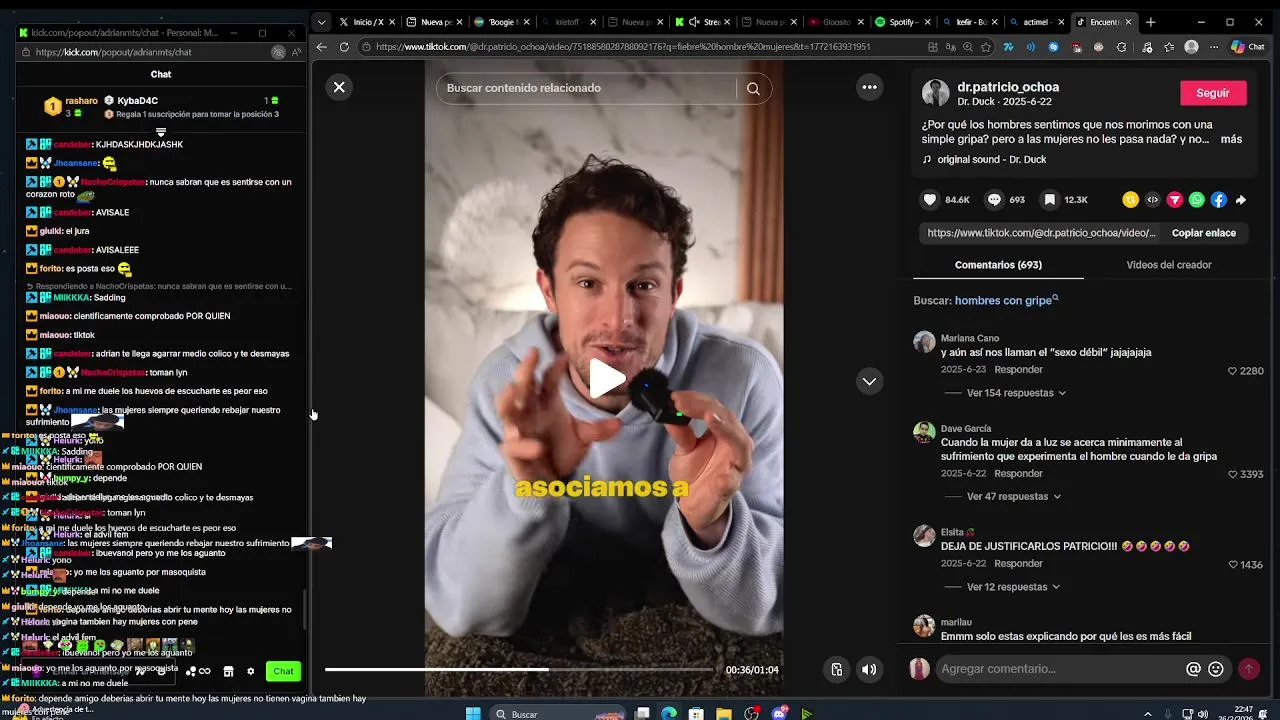Like the video with heart icon
Viewport: 1280px width, 720px height.
pyautogui.click(x=930, y=200)
